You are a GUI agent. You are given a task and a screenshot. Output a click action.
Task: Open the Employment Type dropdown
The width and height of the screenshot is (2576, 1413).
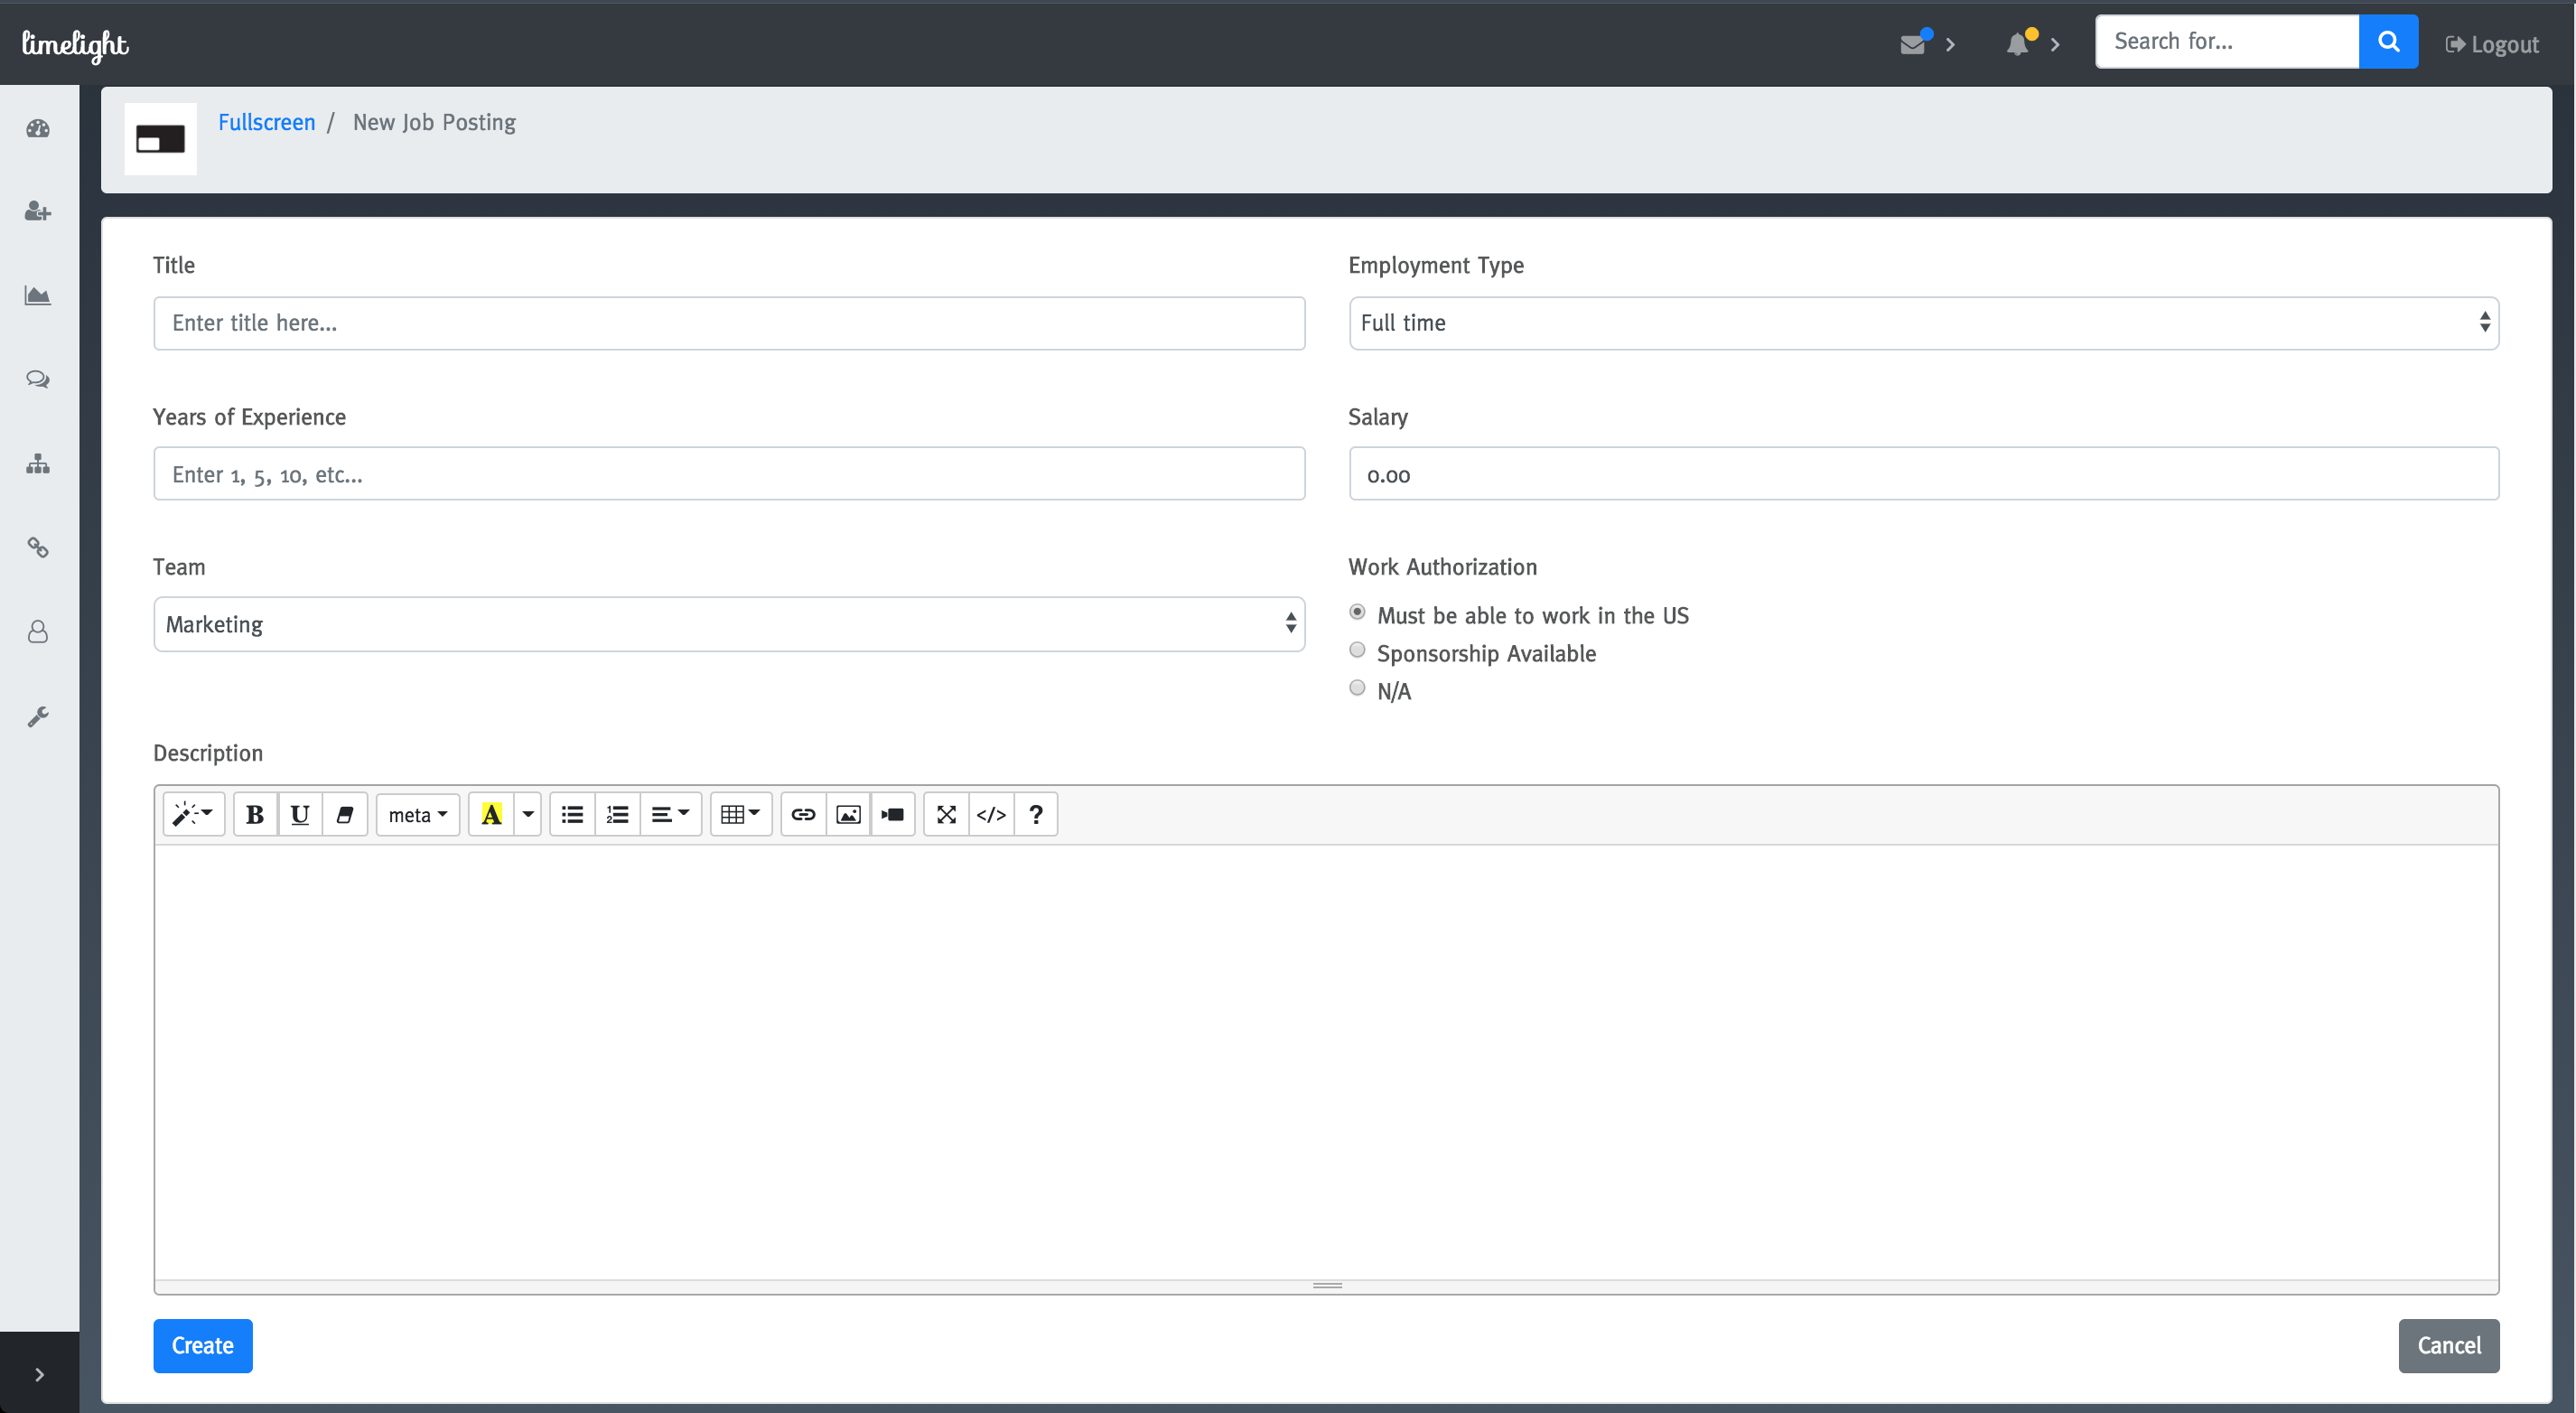pos(1924,323)
